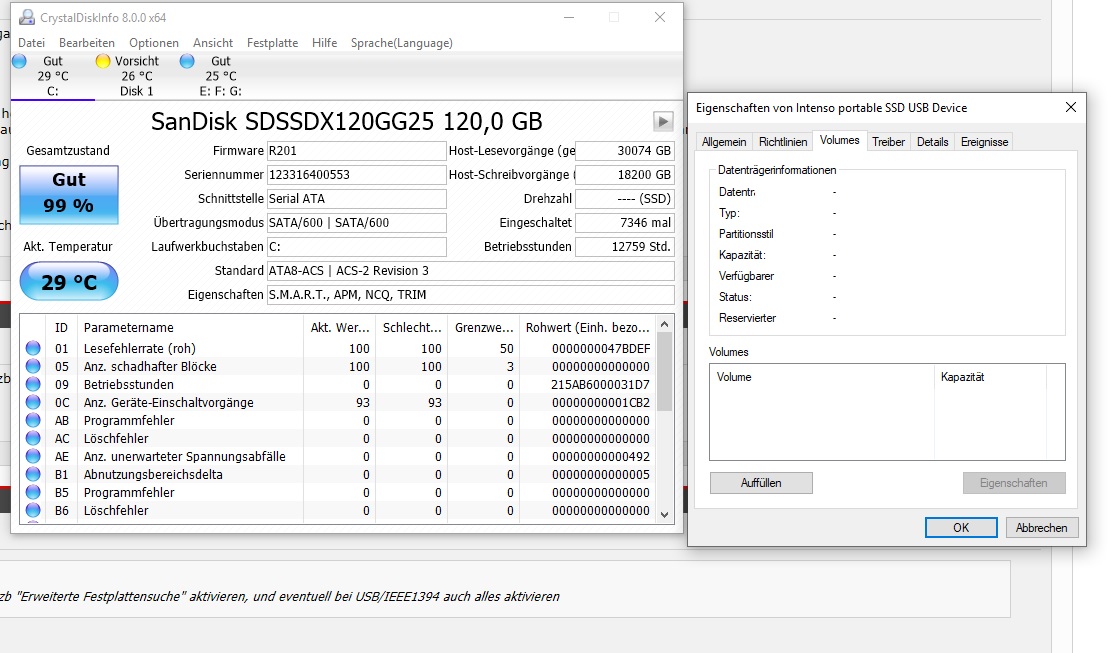
Task: Click the Firmware field showing R201
Action: 356,150
